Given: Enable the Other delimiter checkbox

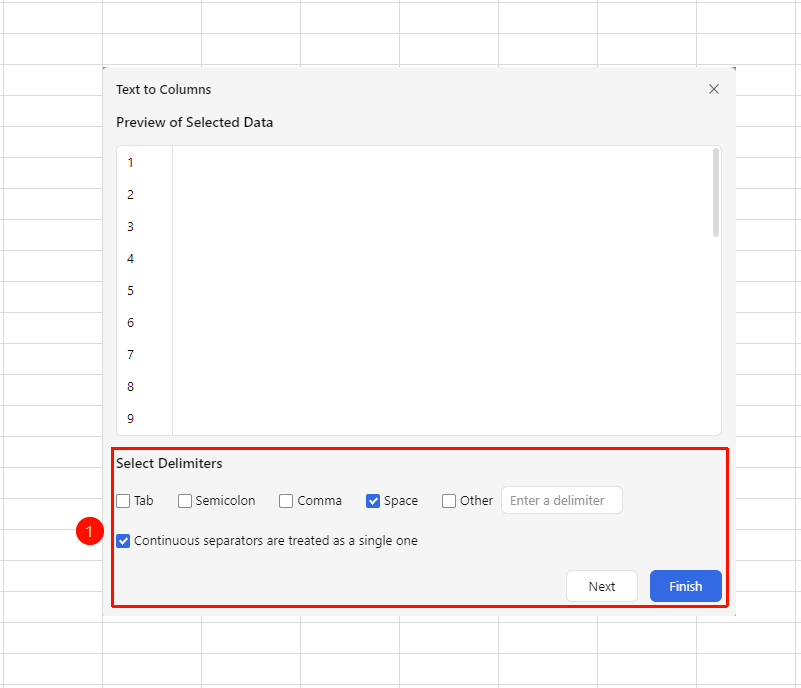Looking at the screenshot, I should click(x=449, y=501).
